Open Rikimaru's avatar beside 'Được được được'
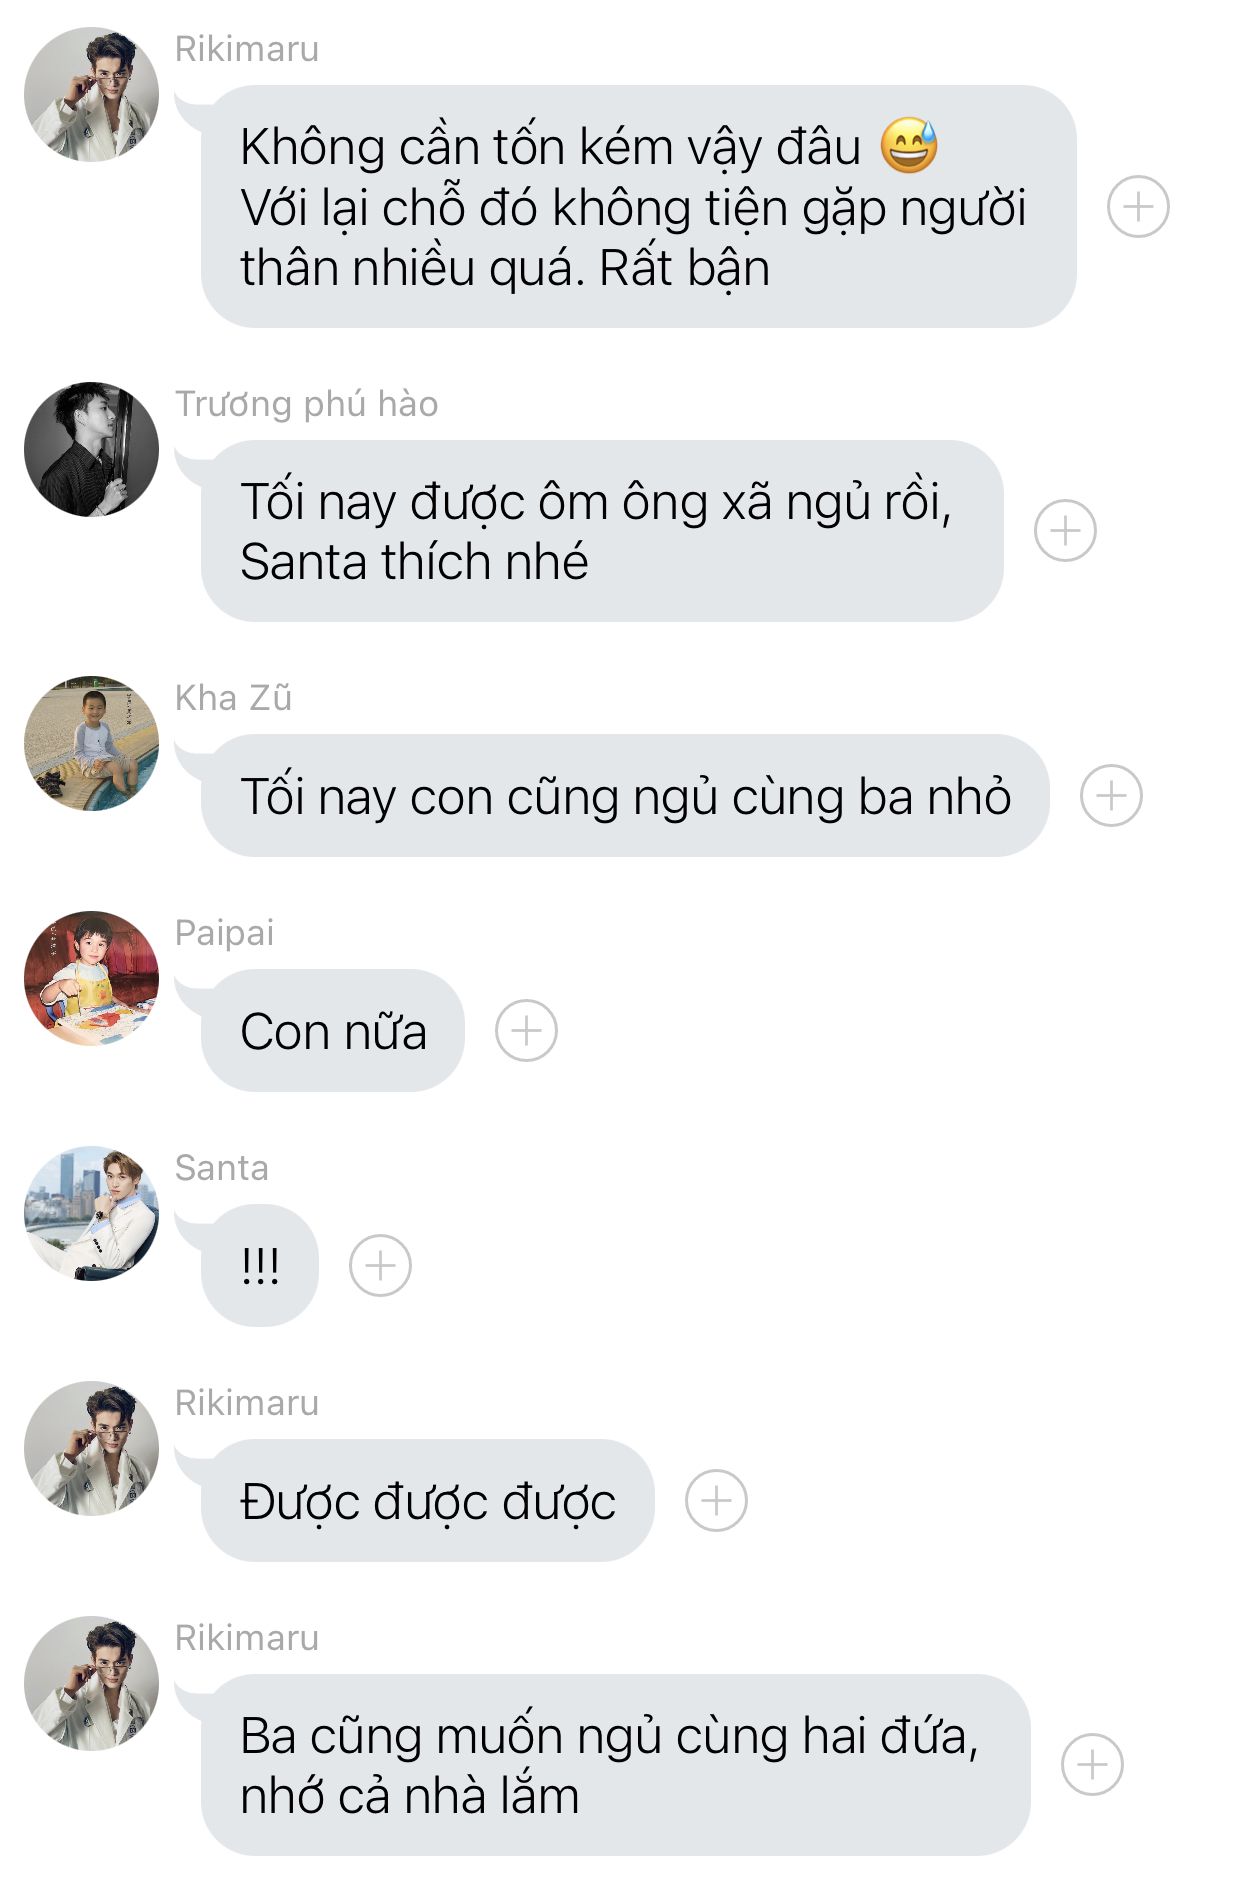The image size is (1242, 1896). 91,1448
